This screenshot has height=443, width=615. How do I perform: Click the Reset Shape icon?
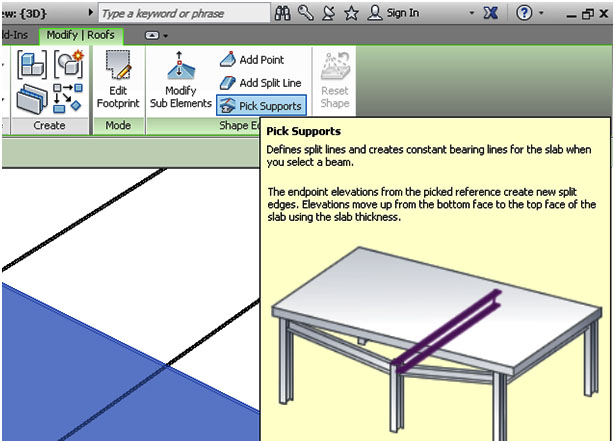(x=335, y=80)
